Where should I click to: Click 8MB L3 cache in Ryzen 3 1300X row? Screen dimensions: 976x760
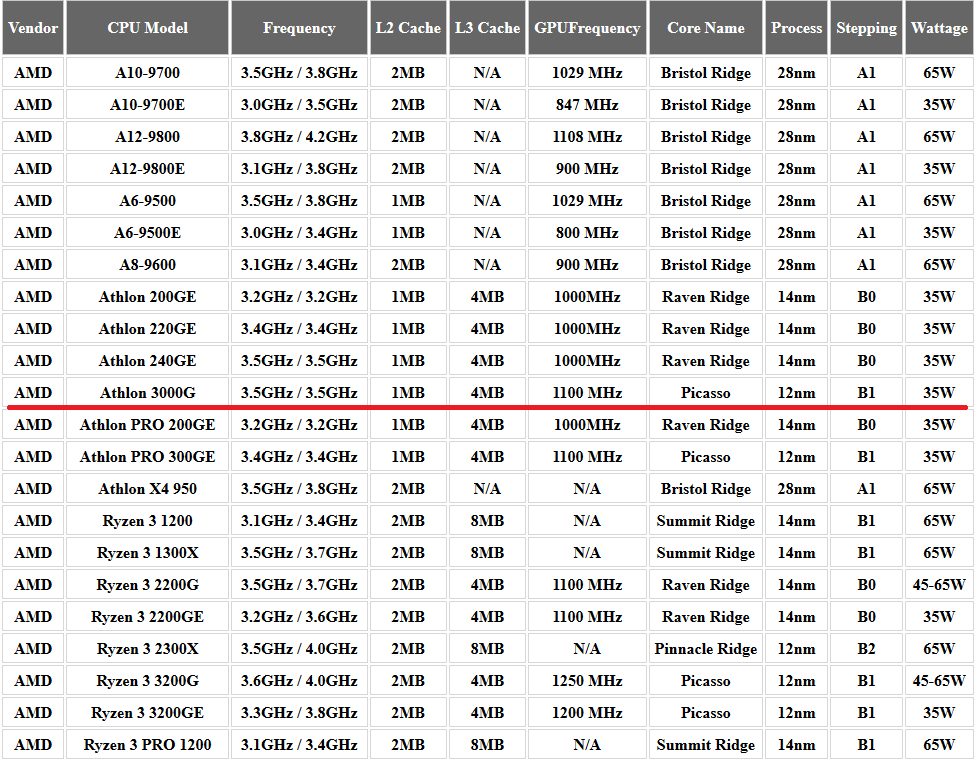pos(487,553)
